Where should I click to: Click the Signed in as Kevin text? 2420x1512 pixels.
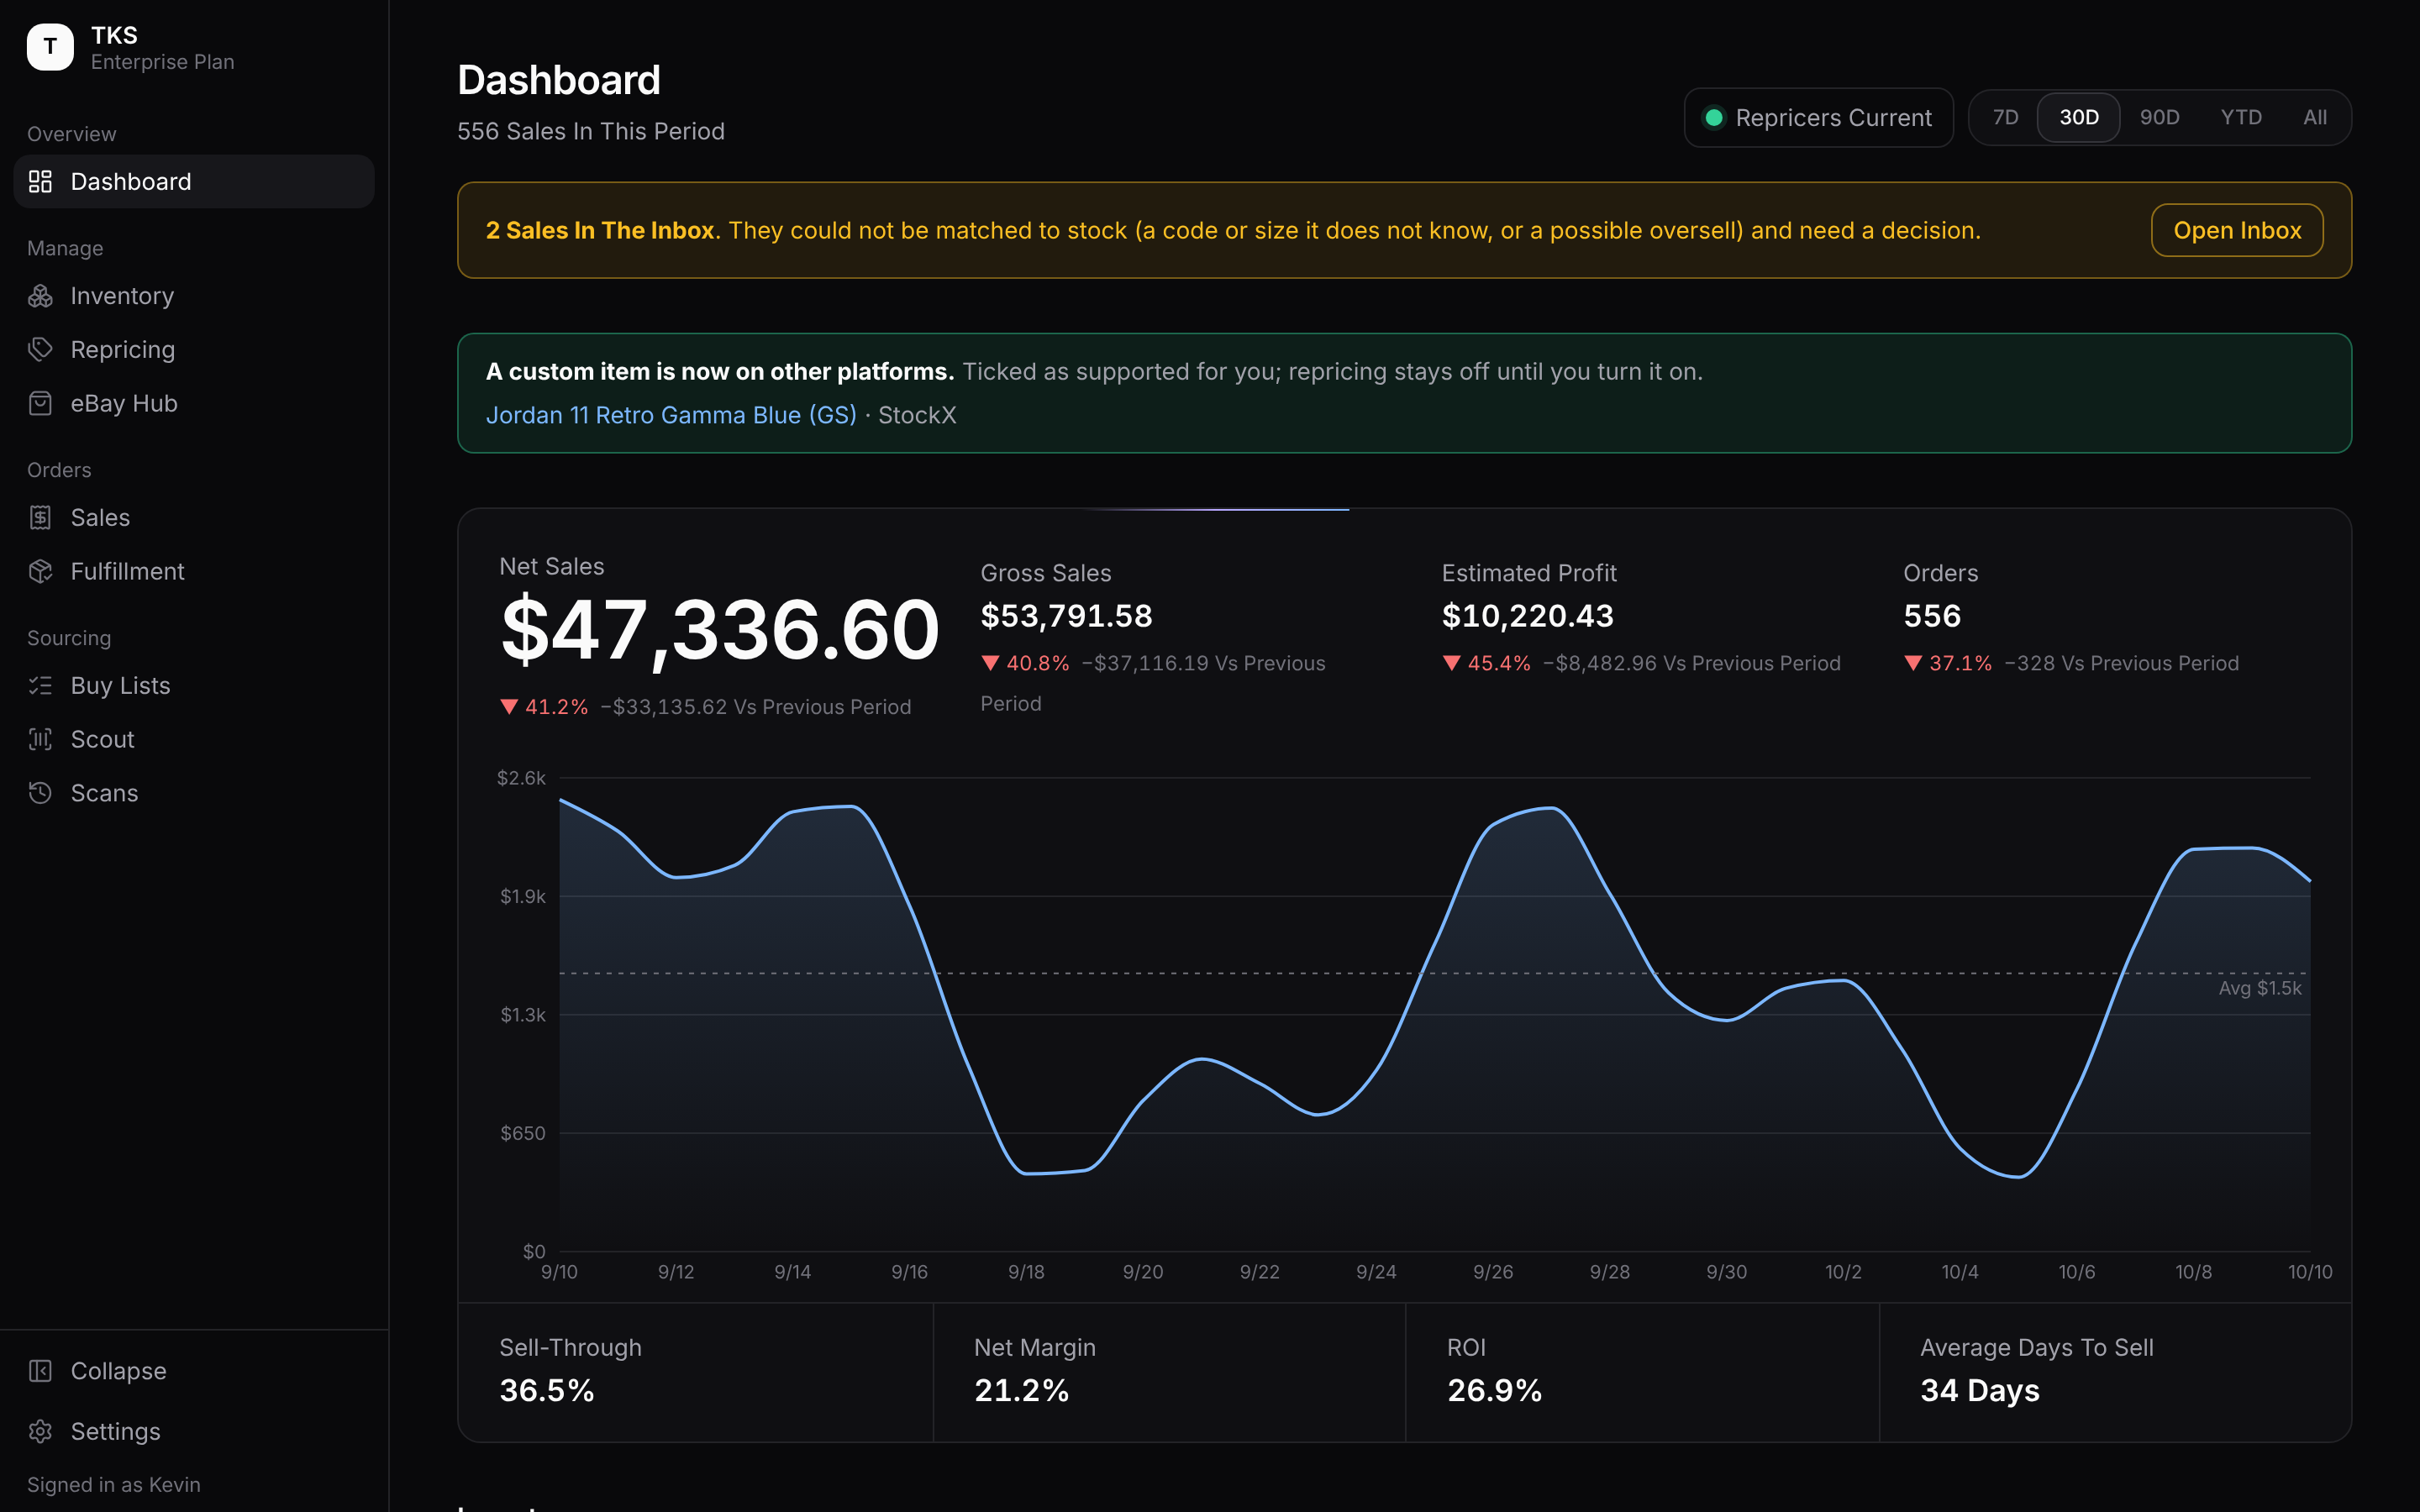114,1485
